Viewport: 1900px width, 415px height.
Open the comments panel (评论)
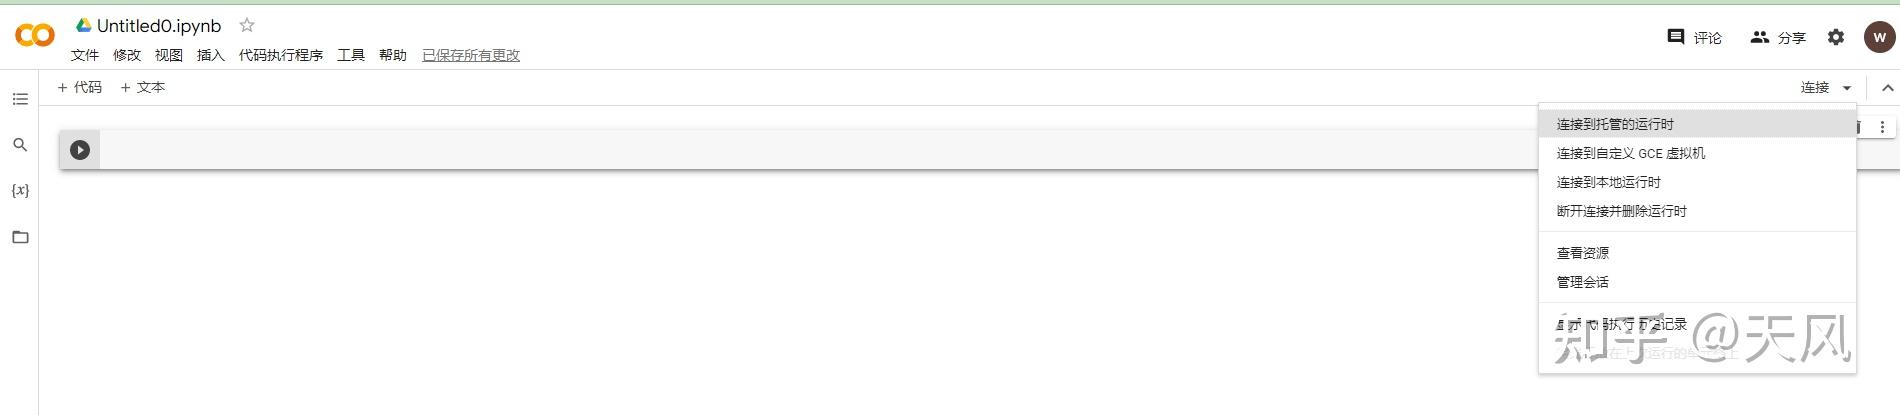coord(1695,37)
